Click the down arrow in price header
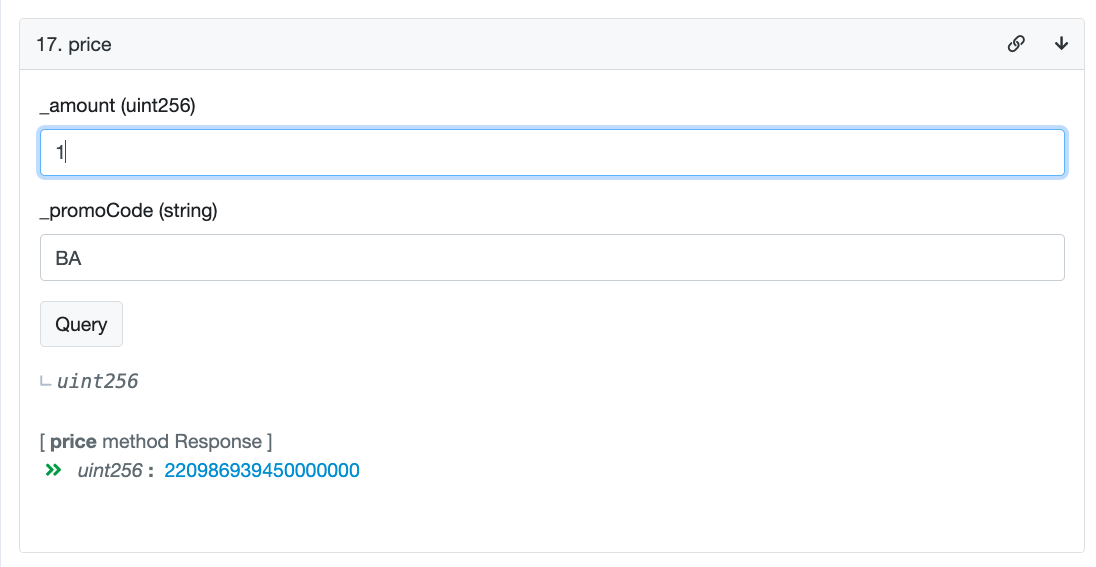 pyautogui.click(x=1062, y=44)
